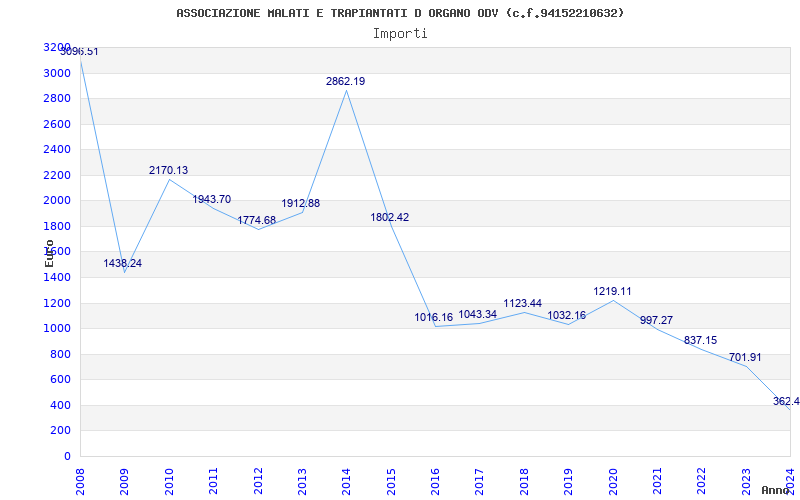Viewport: 800px width, 500px height.
Task: Click the 2020 x-axis year label
Action: (x=613, y=481)
